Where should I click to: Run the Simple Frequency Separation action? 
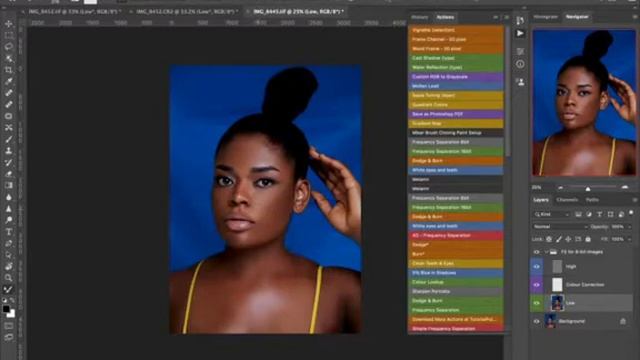(x=456, y=329)
